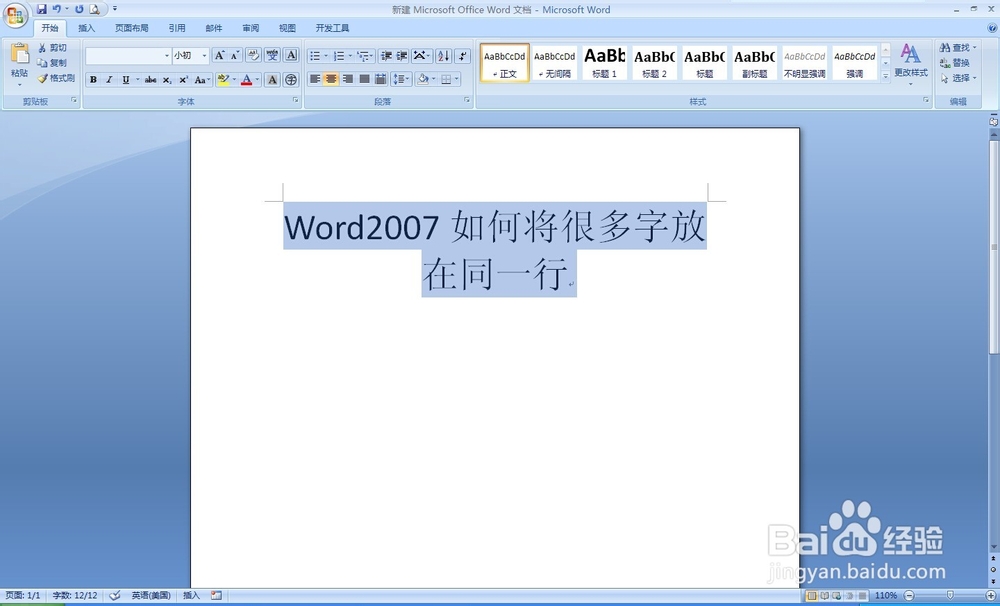Switch to the Review (审阅) tab
1000x606 pixels.
click(251, 28)
